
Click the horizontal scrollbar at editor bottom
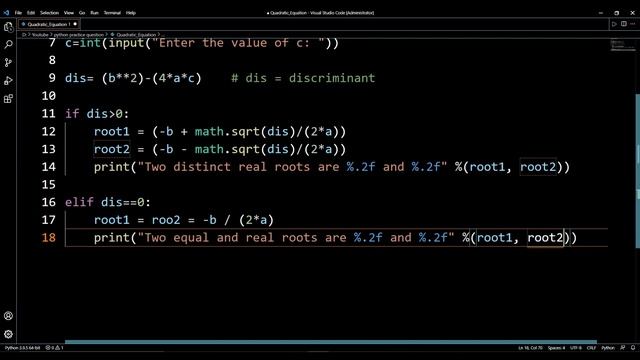(x=331, y=342)
